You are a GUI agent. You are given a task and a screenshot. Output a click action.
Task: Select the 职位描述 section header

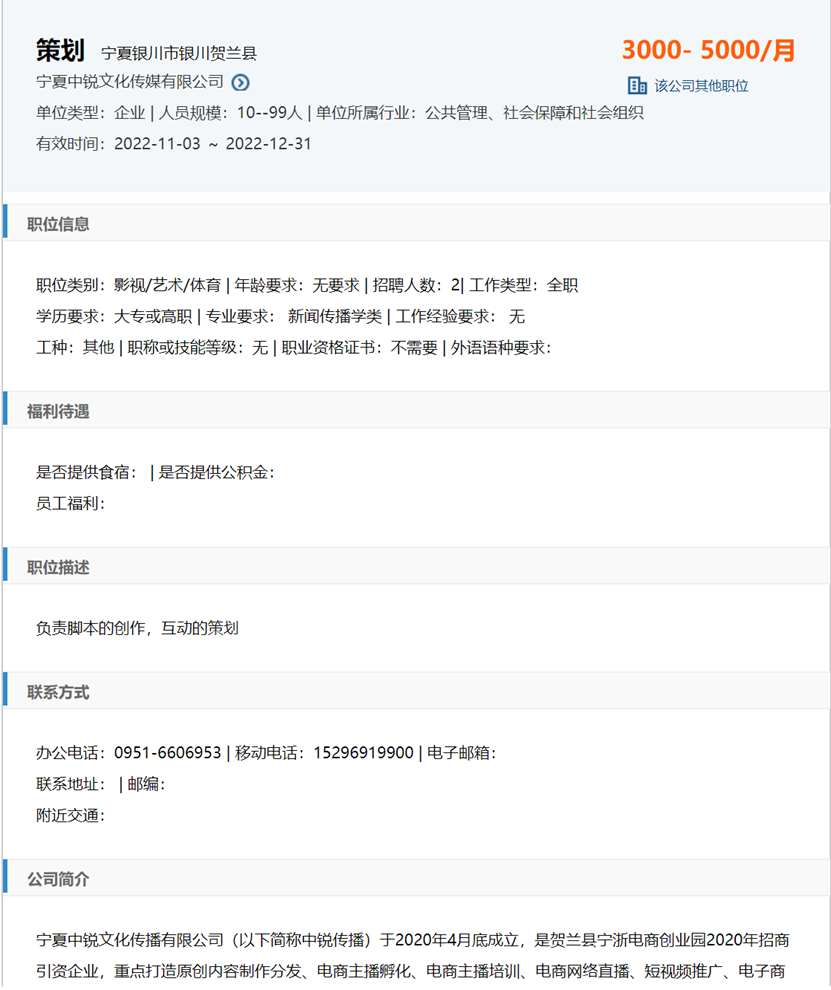click(58, 567)
